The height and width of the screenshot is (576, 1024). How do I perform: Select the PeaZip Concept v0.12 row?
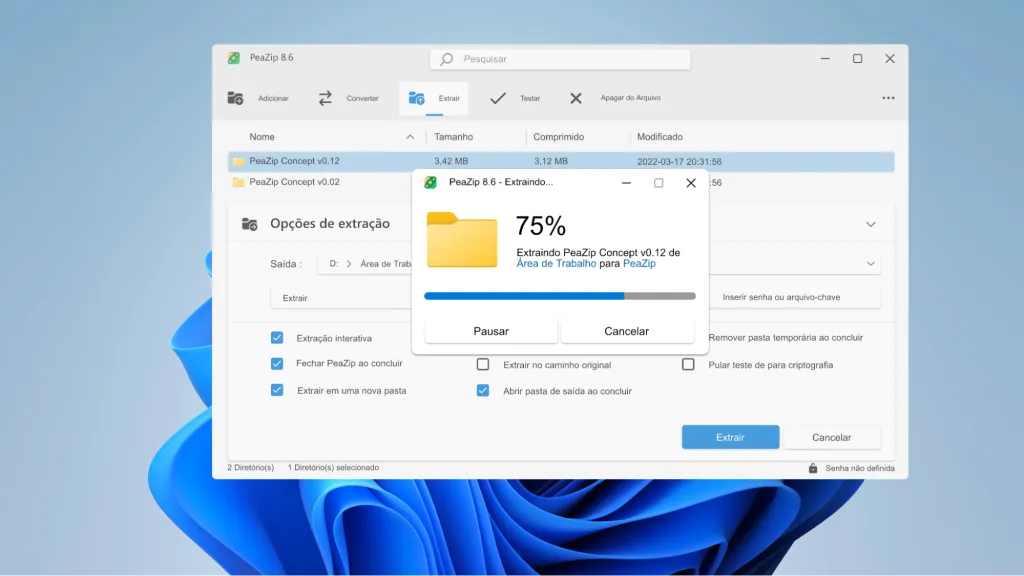[561, 161]
